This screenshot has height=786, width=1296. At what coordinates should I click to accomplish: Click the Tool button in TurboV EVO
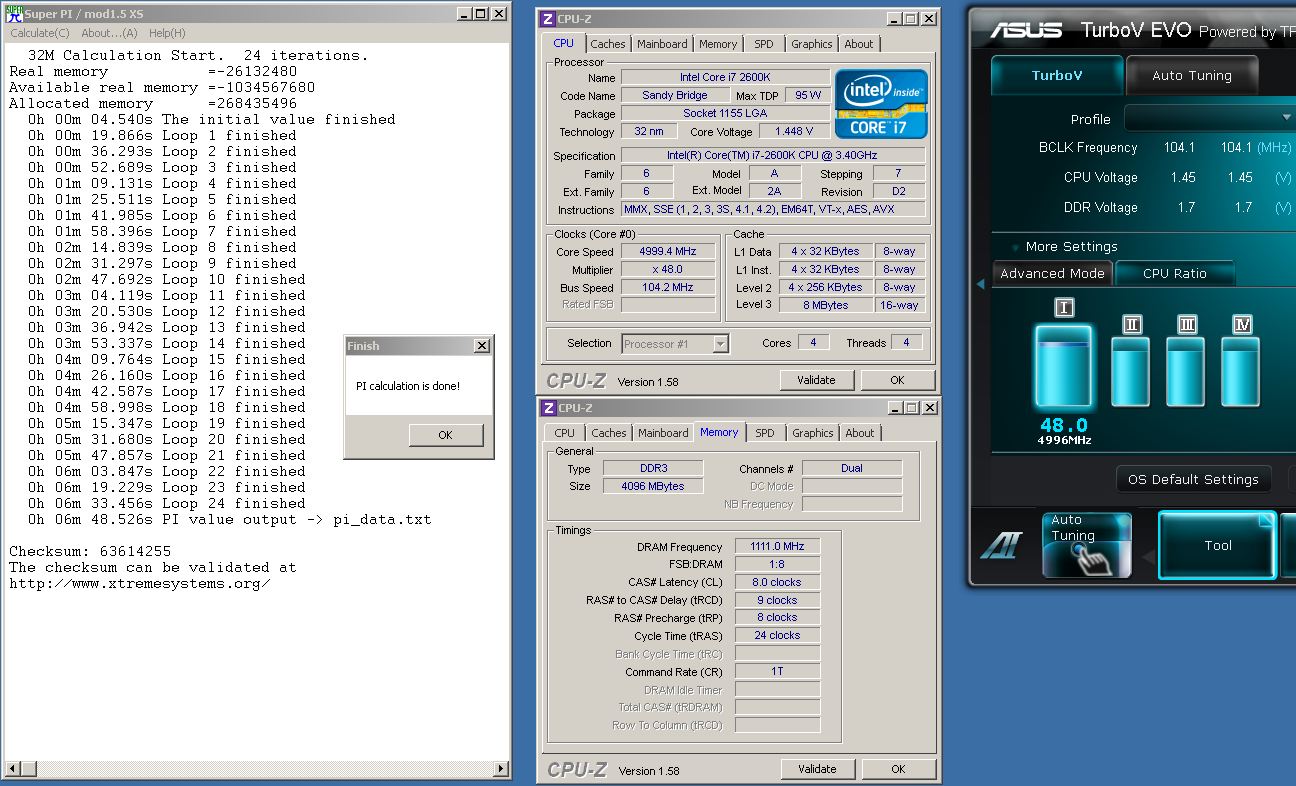(x=1217, y=545)
